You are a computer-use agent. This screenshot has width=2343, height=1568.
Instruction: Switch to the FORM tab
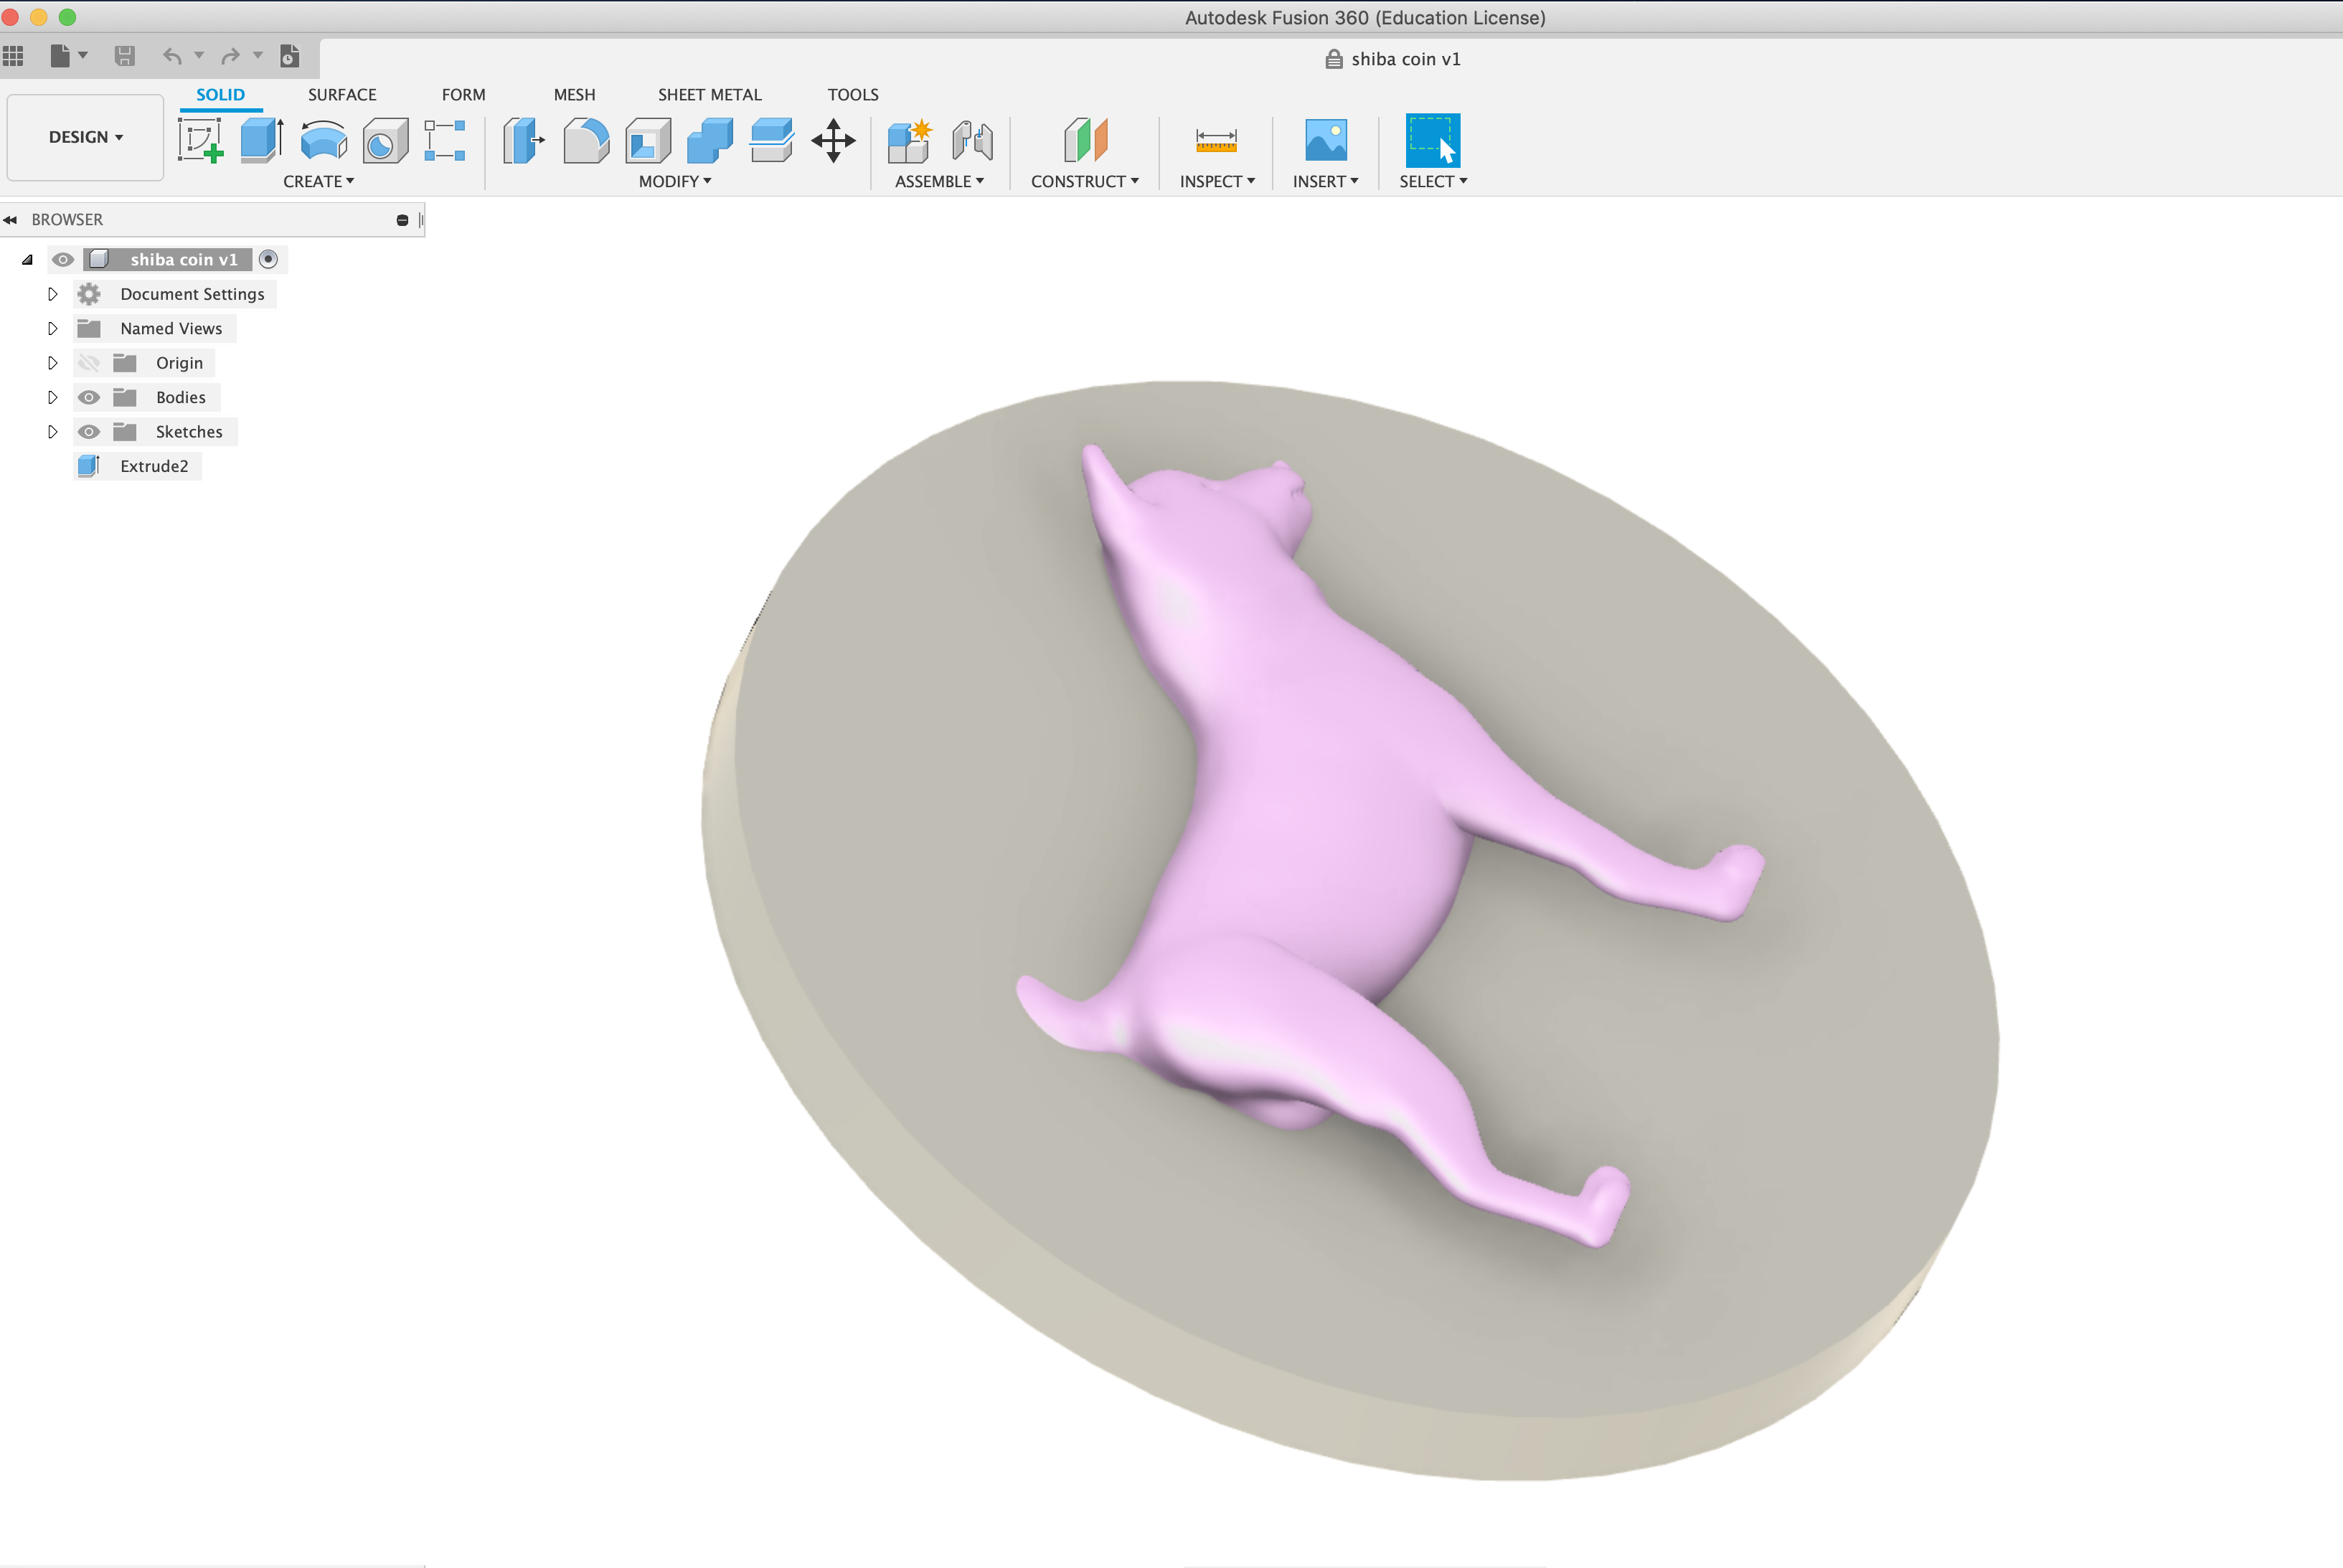464,95
